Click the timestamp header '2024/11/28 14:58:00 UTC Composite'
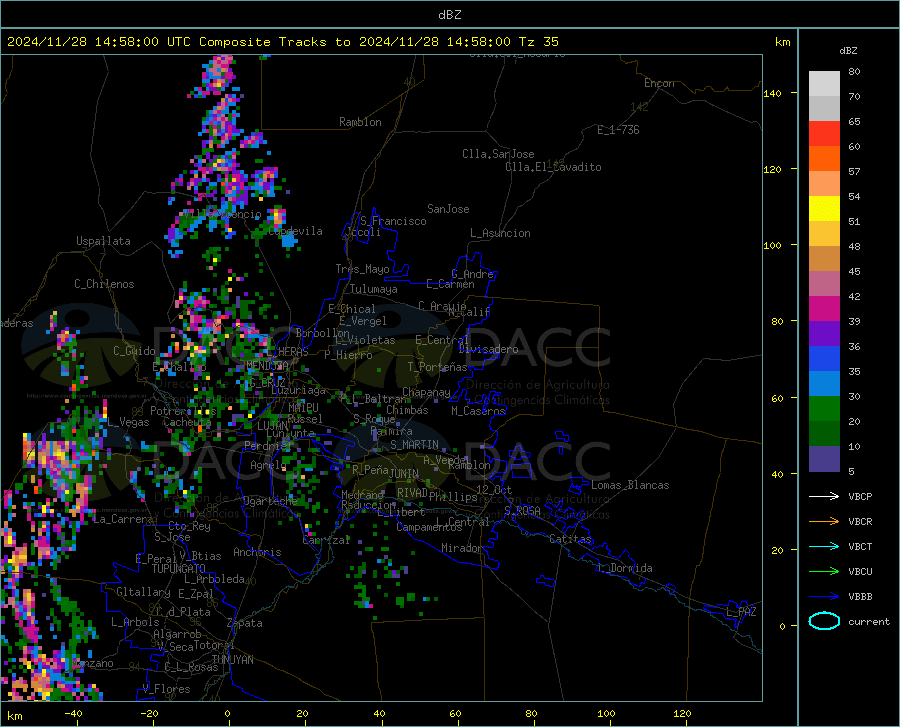 [x=138, y=42]
